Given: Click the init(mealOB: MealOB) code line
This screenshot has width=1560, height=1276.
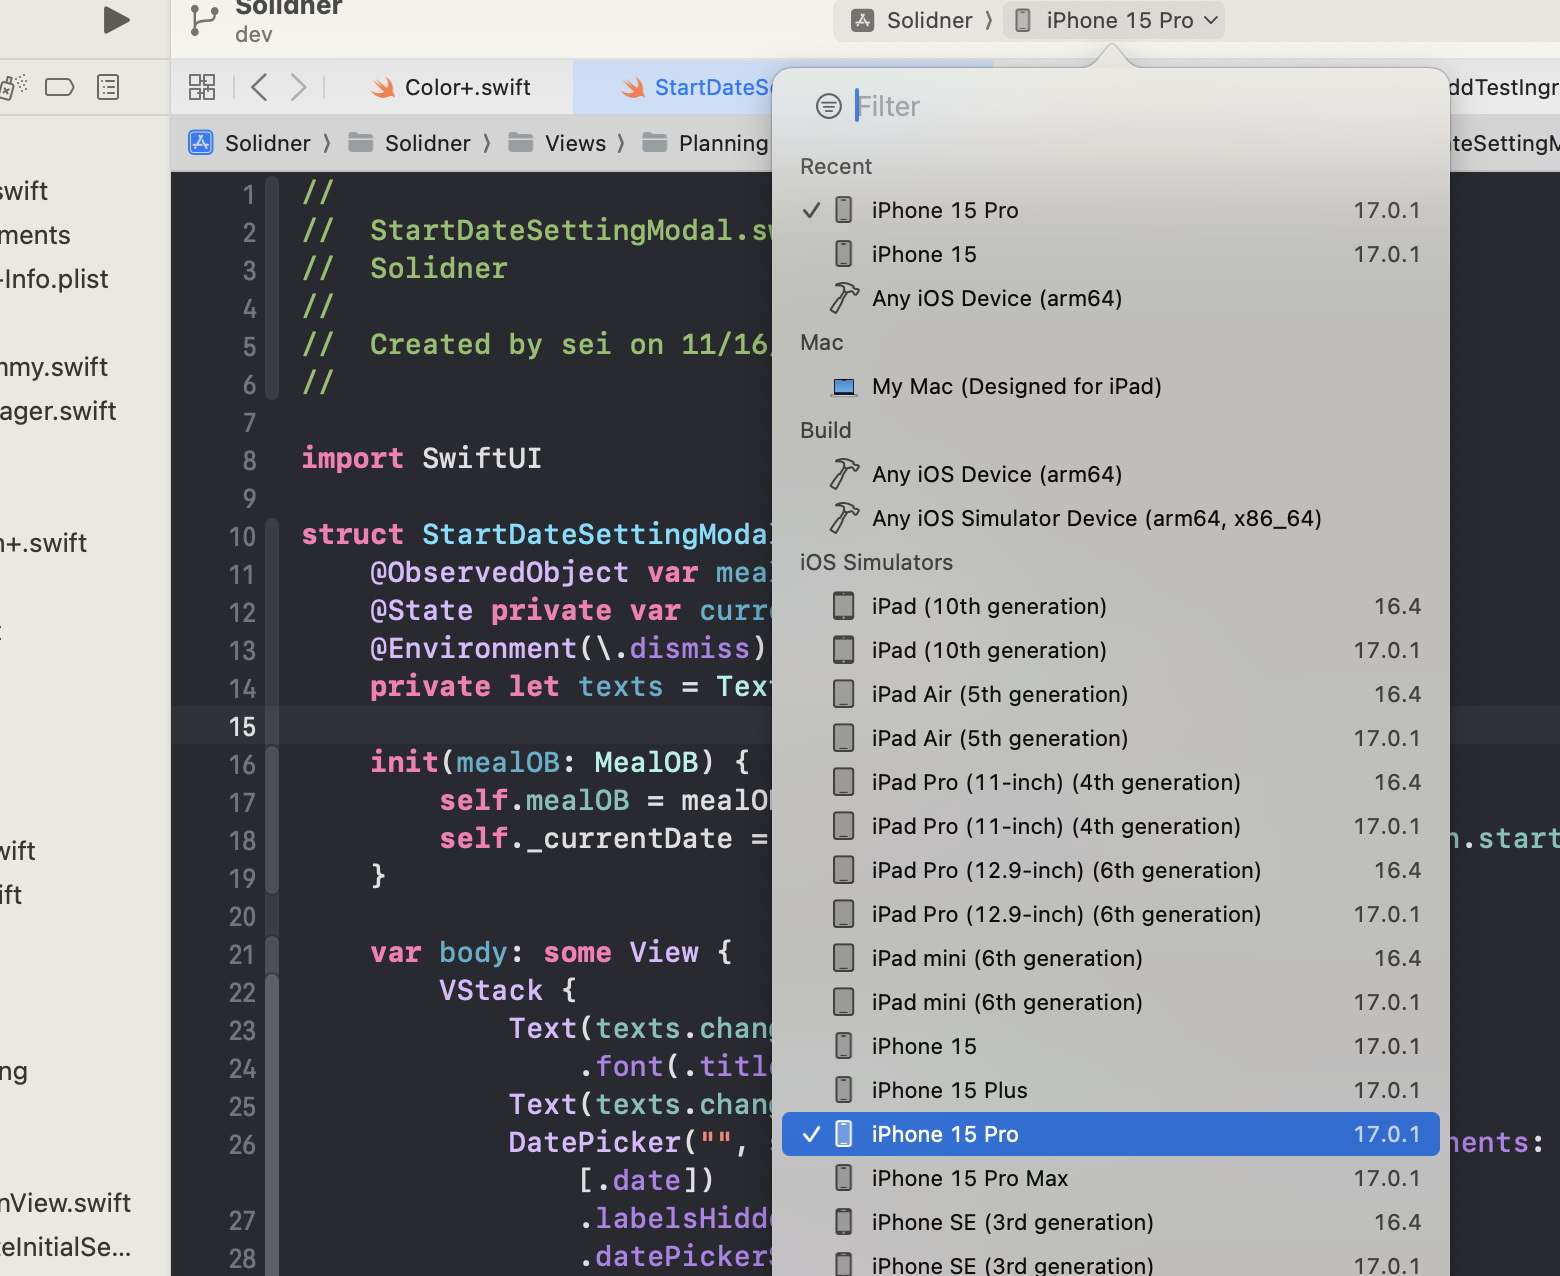Looking at the screenshot, I should click(560, 763).
